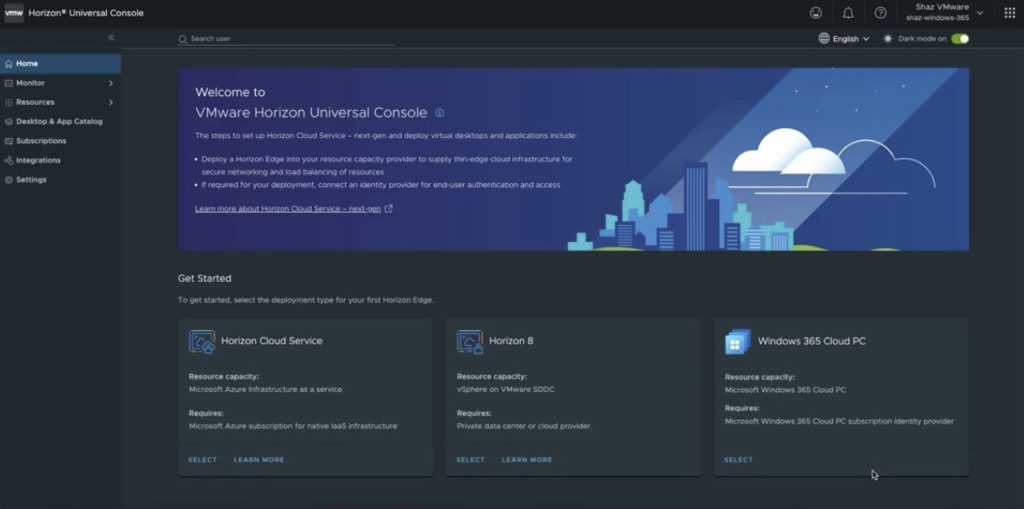This screenshot has width=1024, height=509.
Task: Click Select on Windows 365 Cloud PC card
Action: [738, 460]
